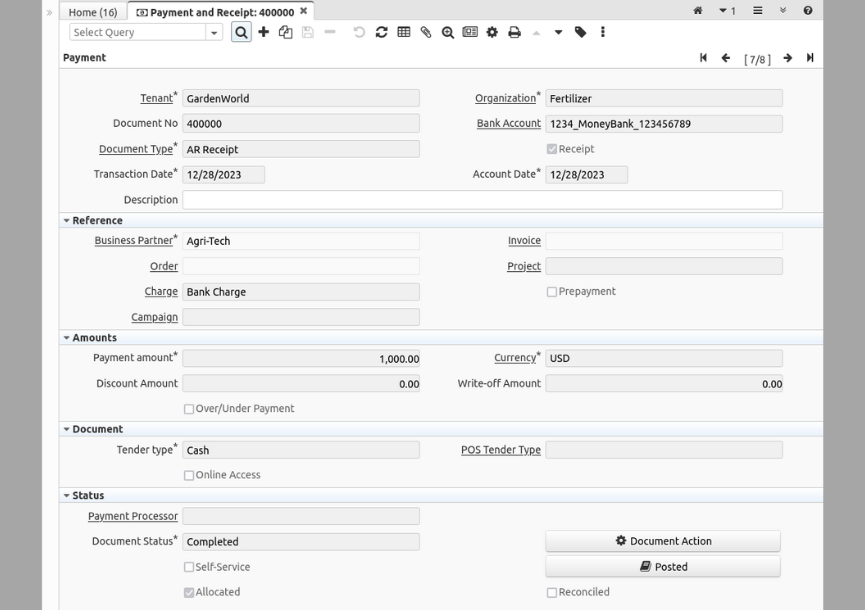The width and height of the screenshot is (865, 610).
Task: Click the Document Action button
Action: click(x=663, y=541)
